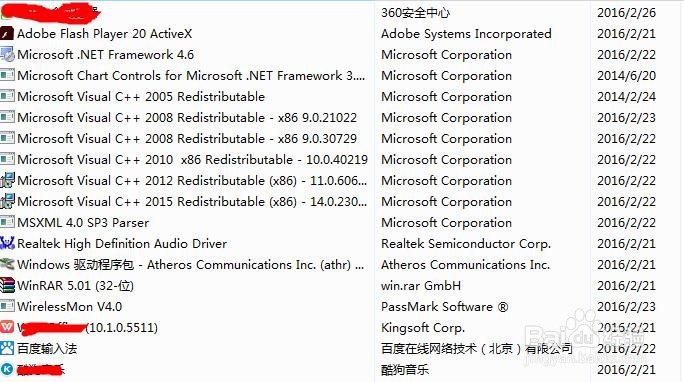Click the Realtek High Definition Audio Driver icon
The image size is (684, 382).
point(7,243)
